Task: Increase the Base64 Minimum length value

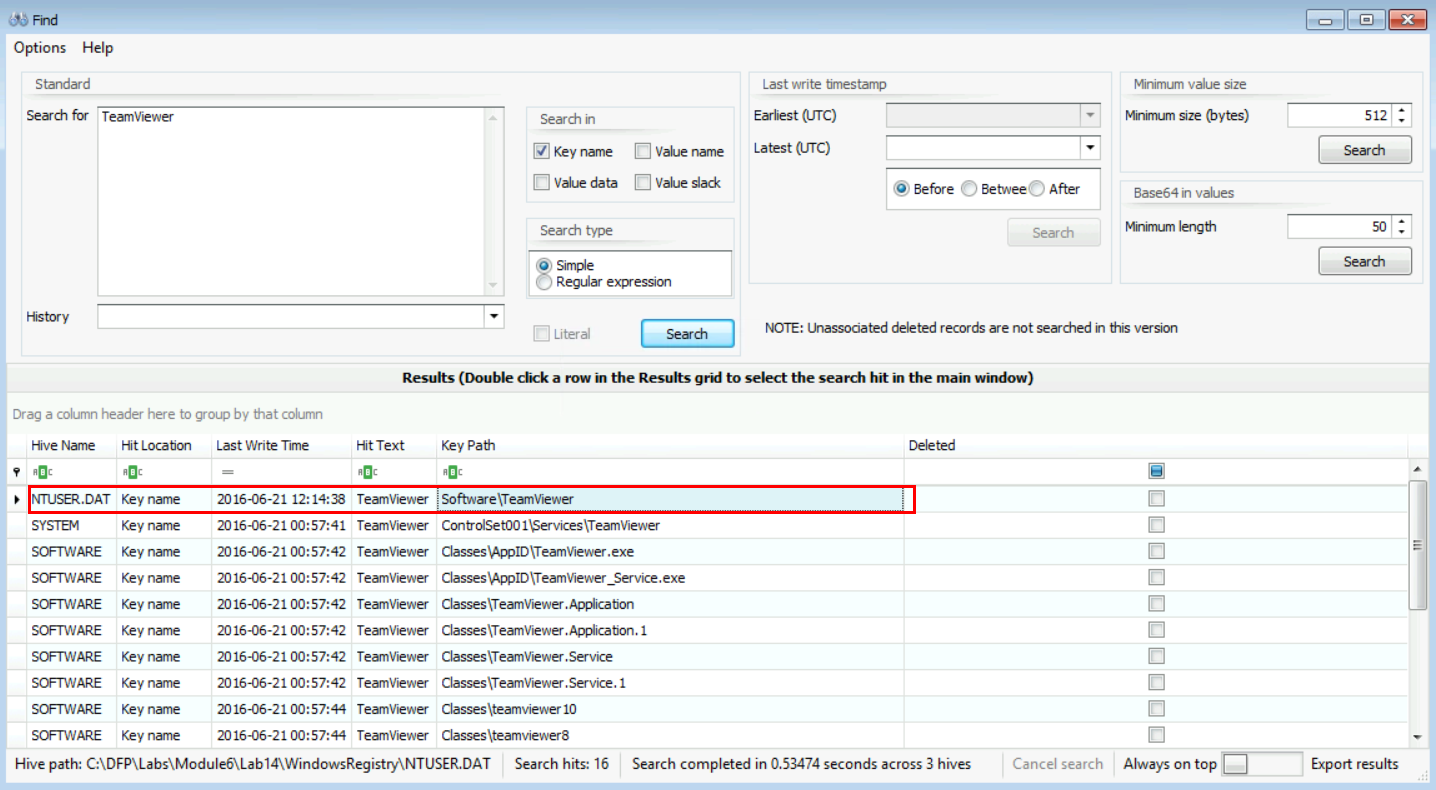Action: (1402, 221)
